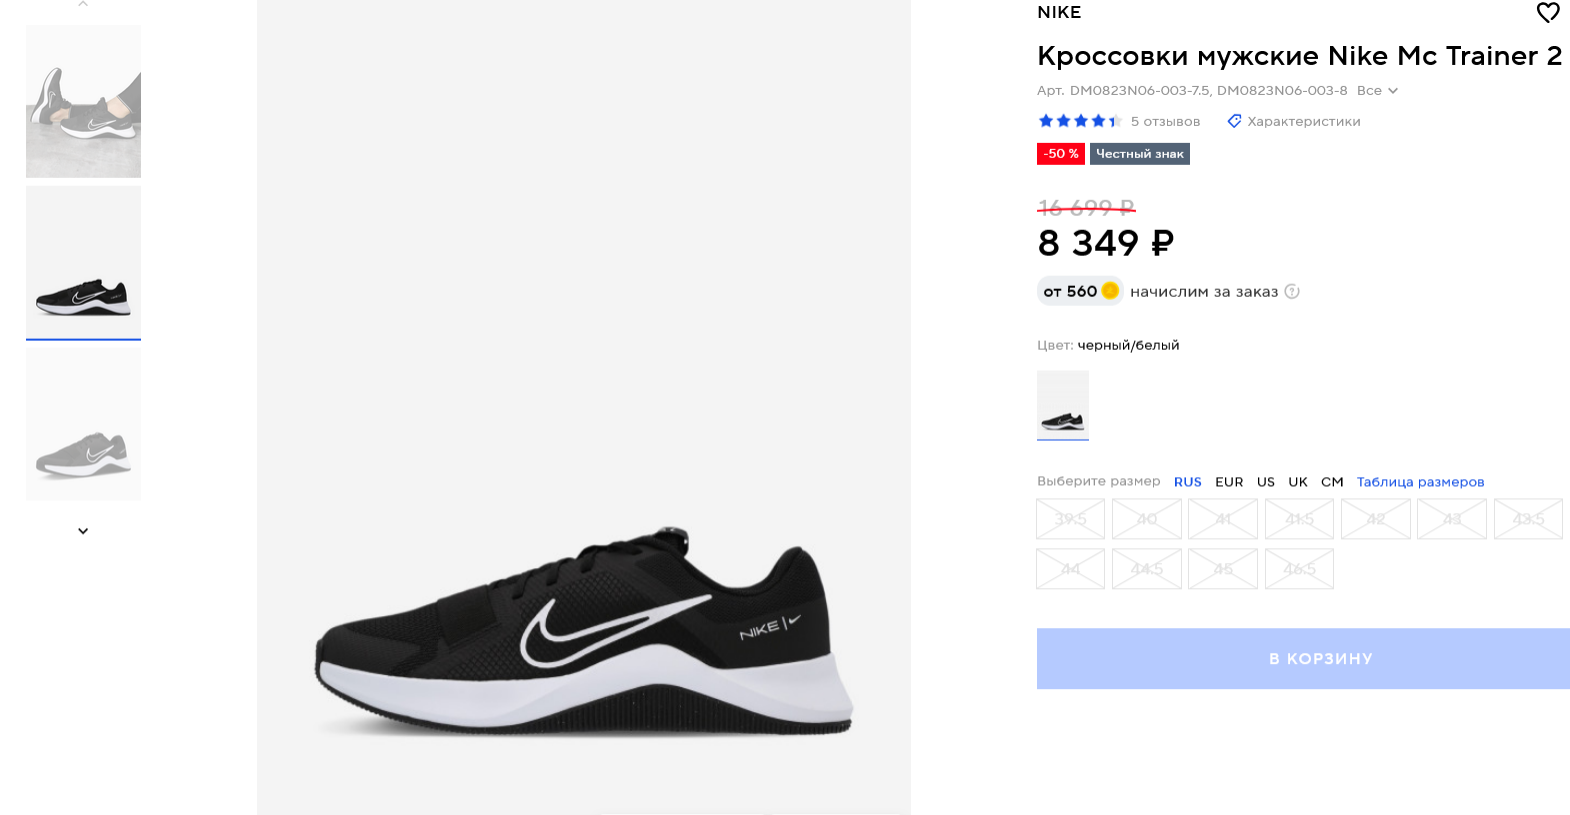This screenshot has width=1570, height=815.
Task: Select size 39.5 option
Action: point(1070,519)
